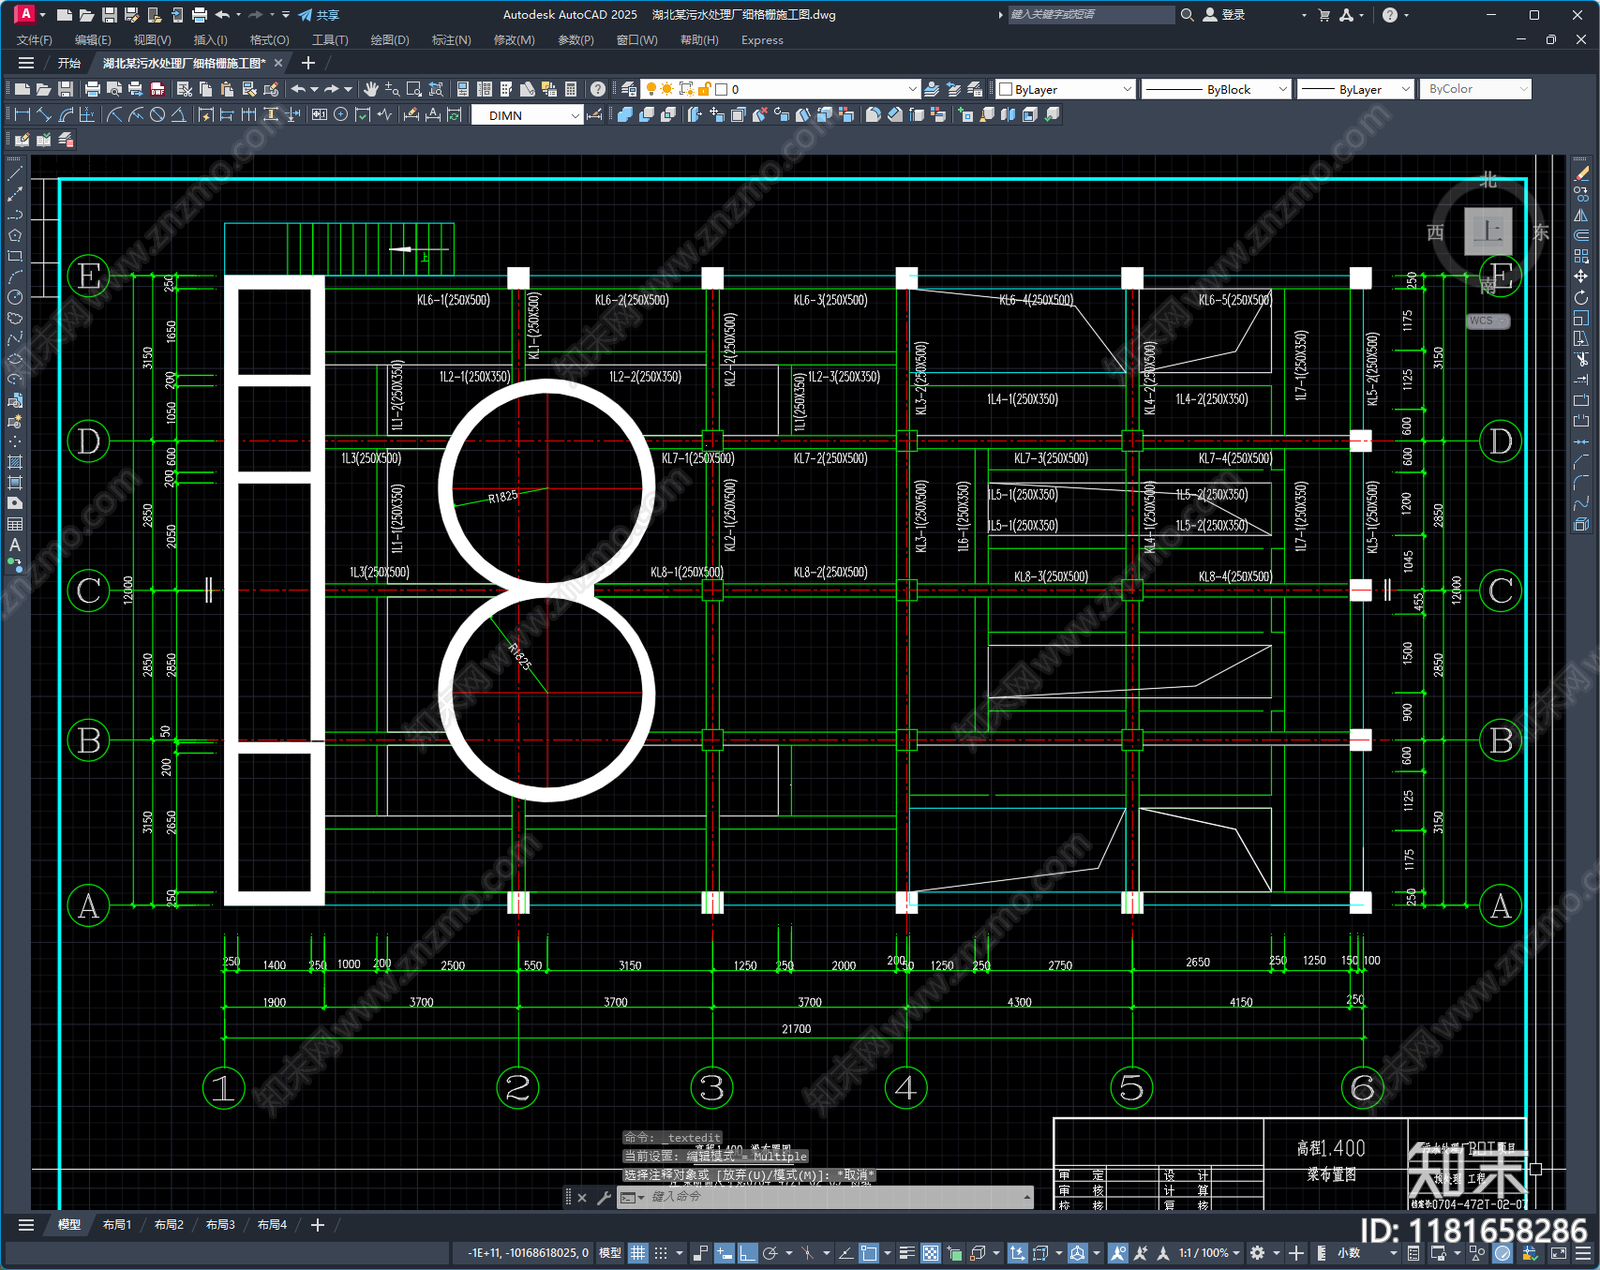Click the Help question mark icon

pos(598,89)
